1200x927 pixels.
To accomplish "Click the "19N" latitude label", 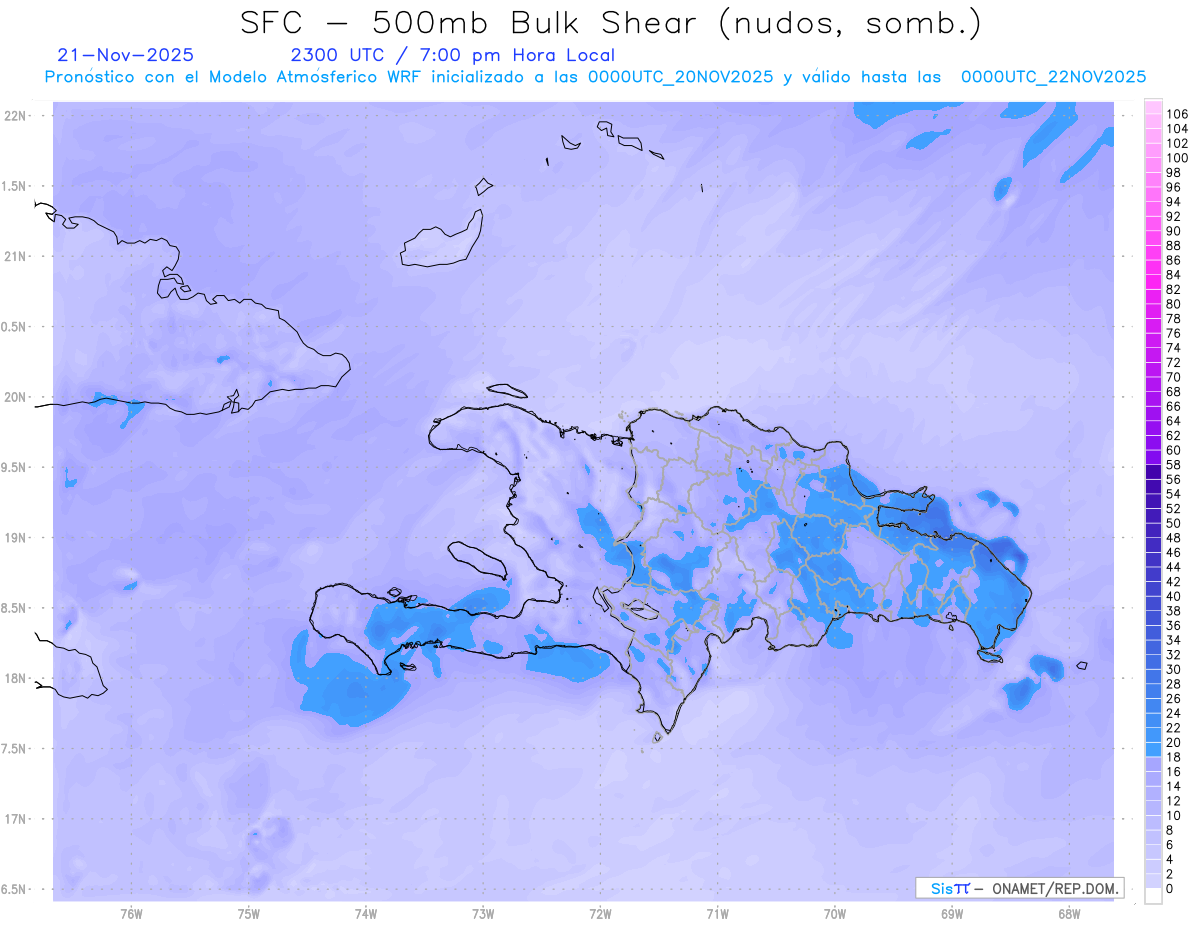I will [15, 538].
